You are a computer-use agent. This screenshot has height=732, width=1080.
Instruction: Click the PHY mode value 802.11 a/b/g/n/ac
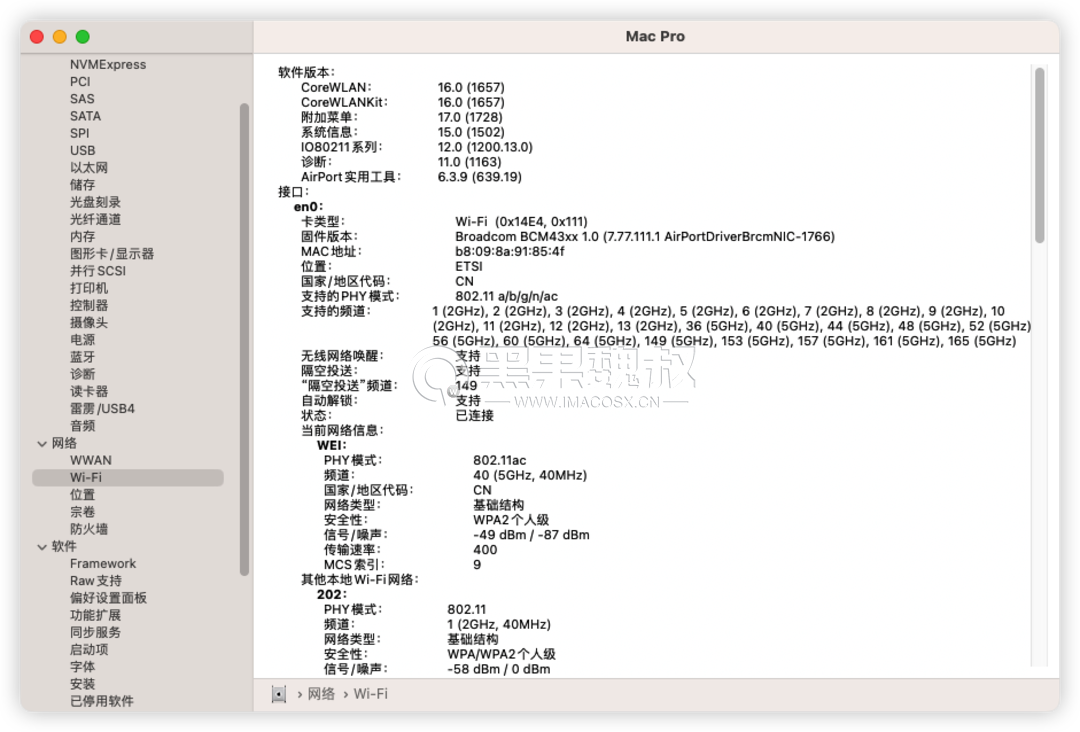click(x=506, y=297)
